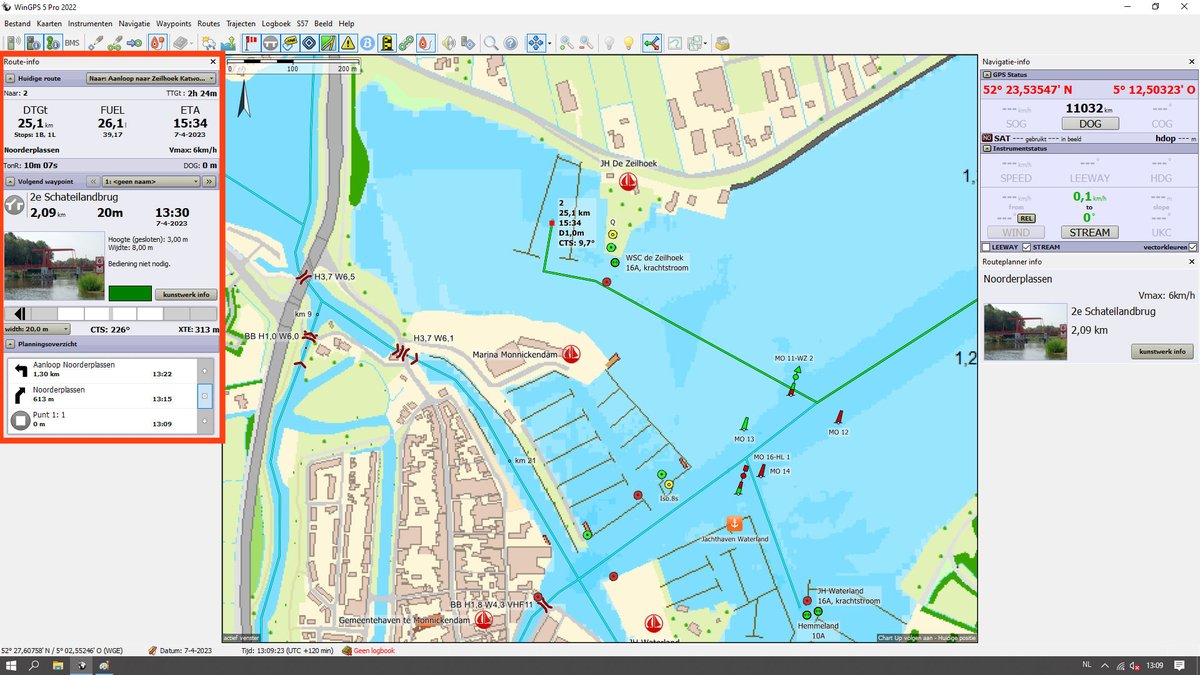
Task: Open the Navigatie menu
Action: coord(134,23)
